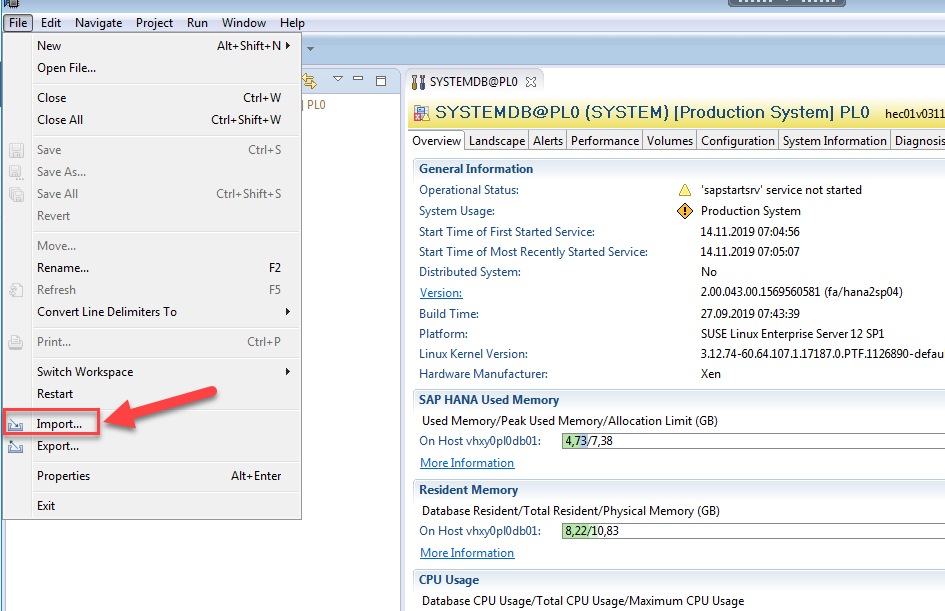Click the wrench tools icon on SYSTEMDB@PL0 tab

tap(417, 81)
